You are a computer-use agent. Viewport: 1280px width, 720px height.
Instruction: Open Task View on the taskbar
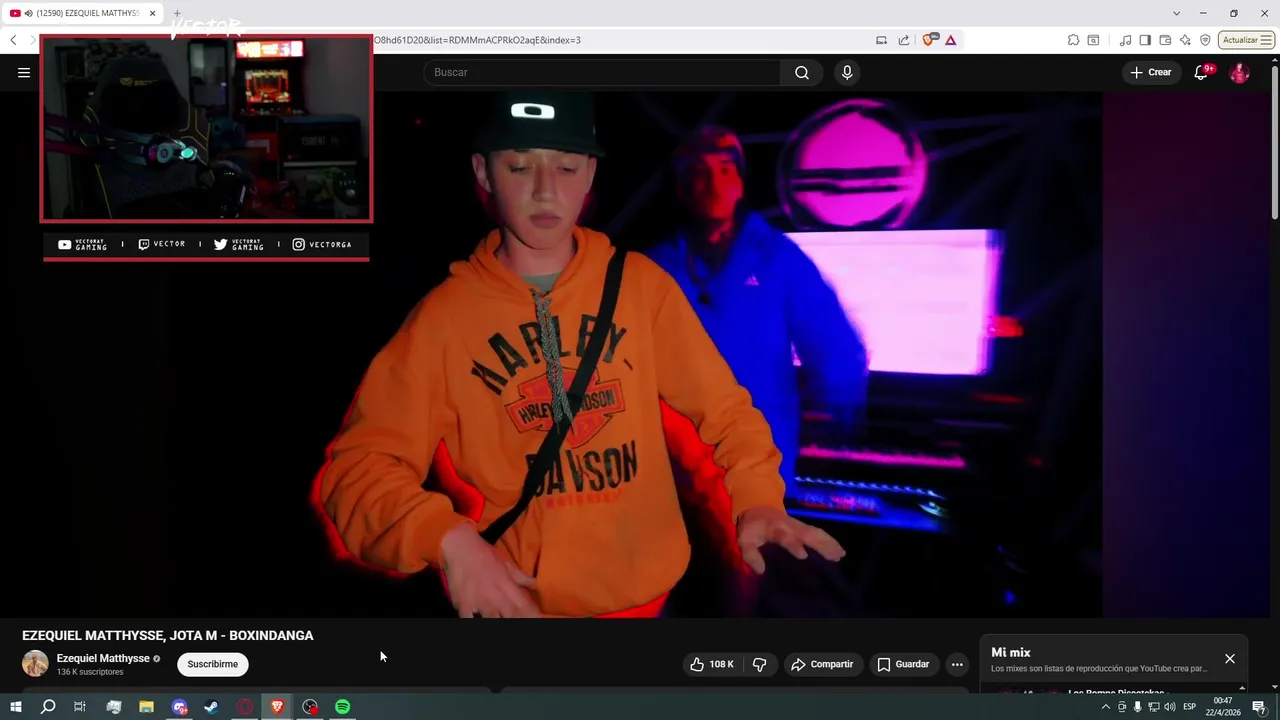(x=80, y=707)
